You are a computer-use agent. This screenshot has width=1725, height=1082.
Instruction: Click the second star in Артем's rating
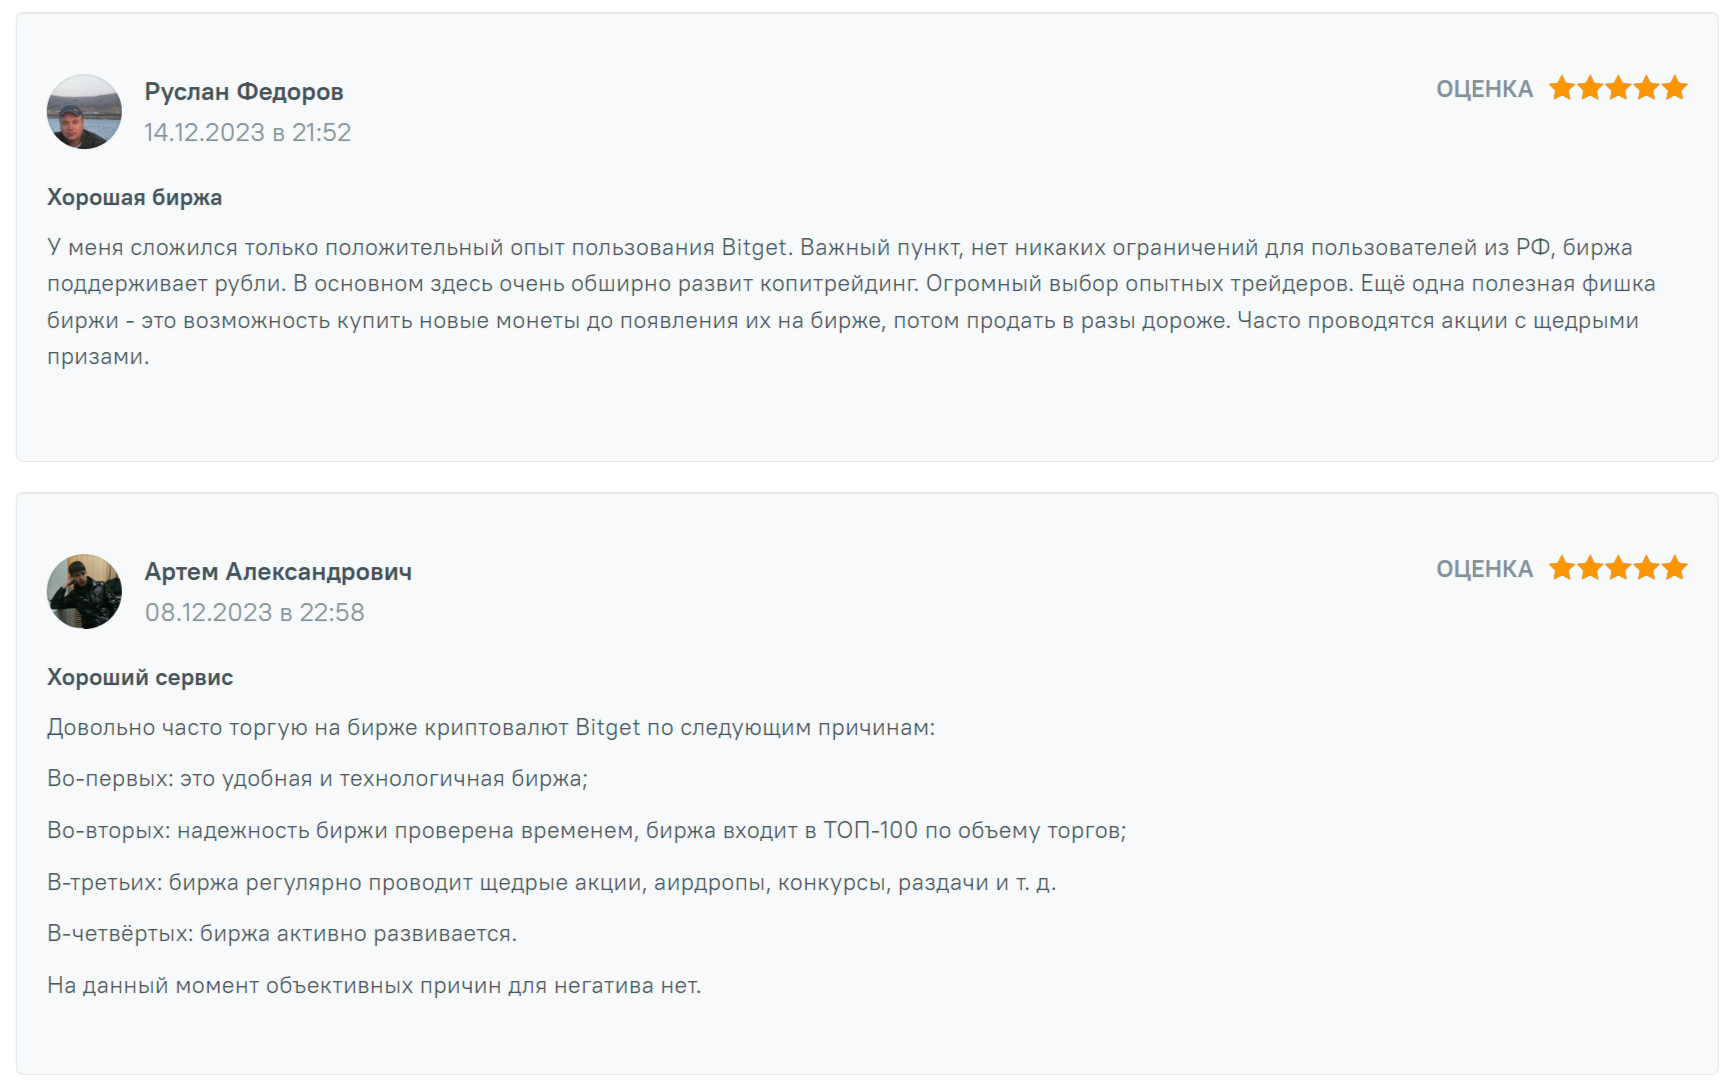pyautogui.click(x=1590, y=569)
